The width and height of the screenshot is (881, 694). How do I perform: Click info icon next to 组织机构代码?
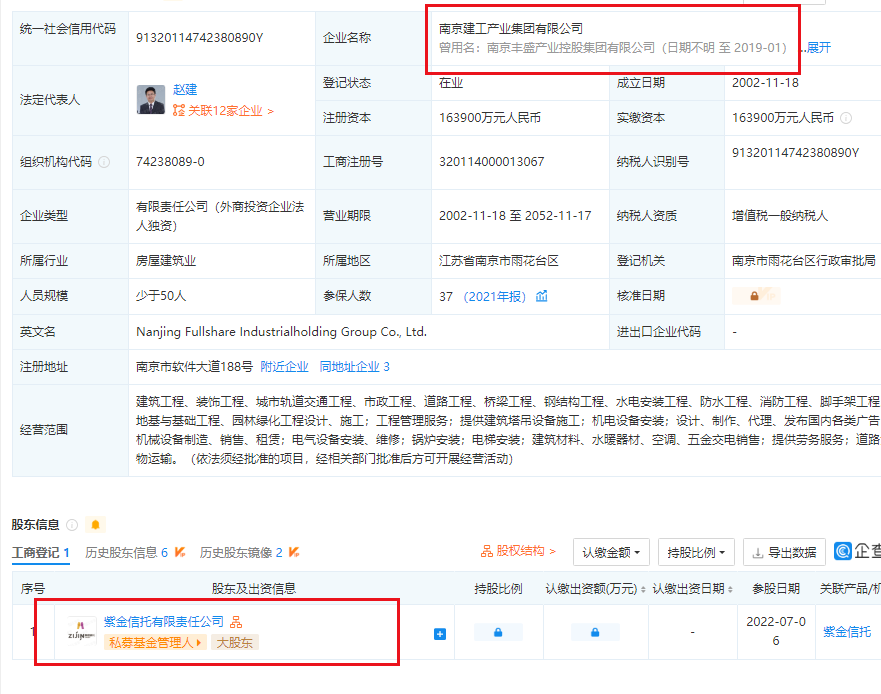point(104,162)
